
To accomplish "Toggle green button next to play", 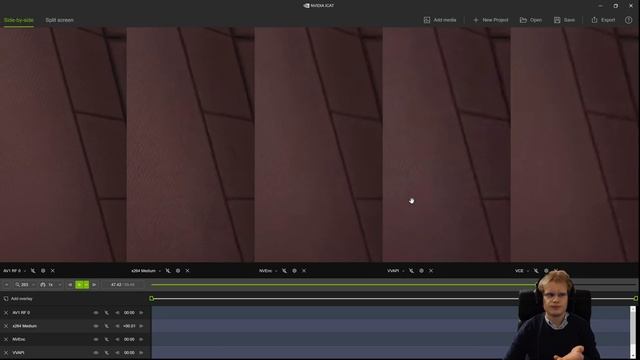I will tap(86, 284).
